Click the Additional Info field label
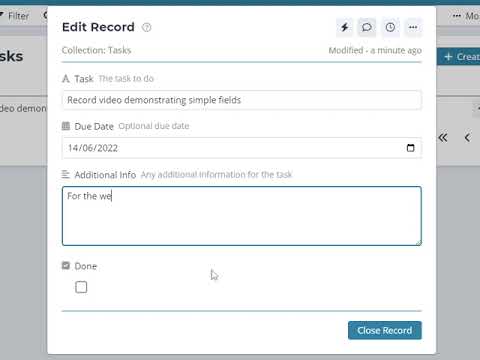The image size is (480, 360). [105, 175]
